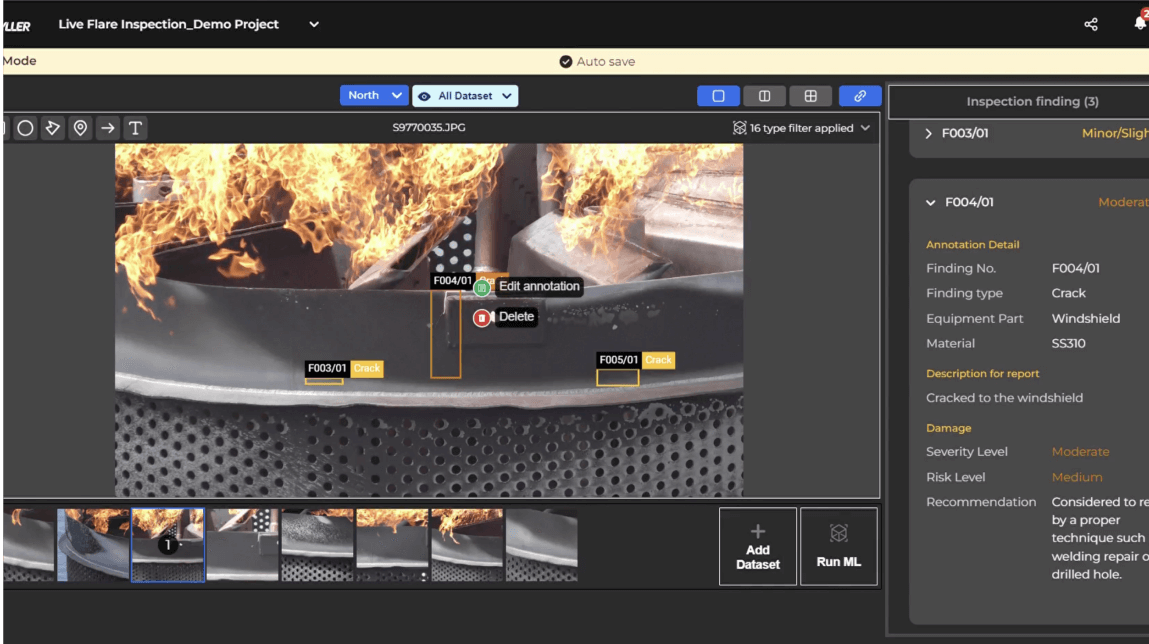Choose the location pin marker tool
The width and height of the screenshot is (1149, 644).
[x=80, y=128]
